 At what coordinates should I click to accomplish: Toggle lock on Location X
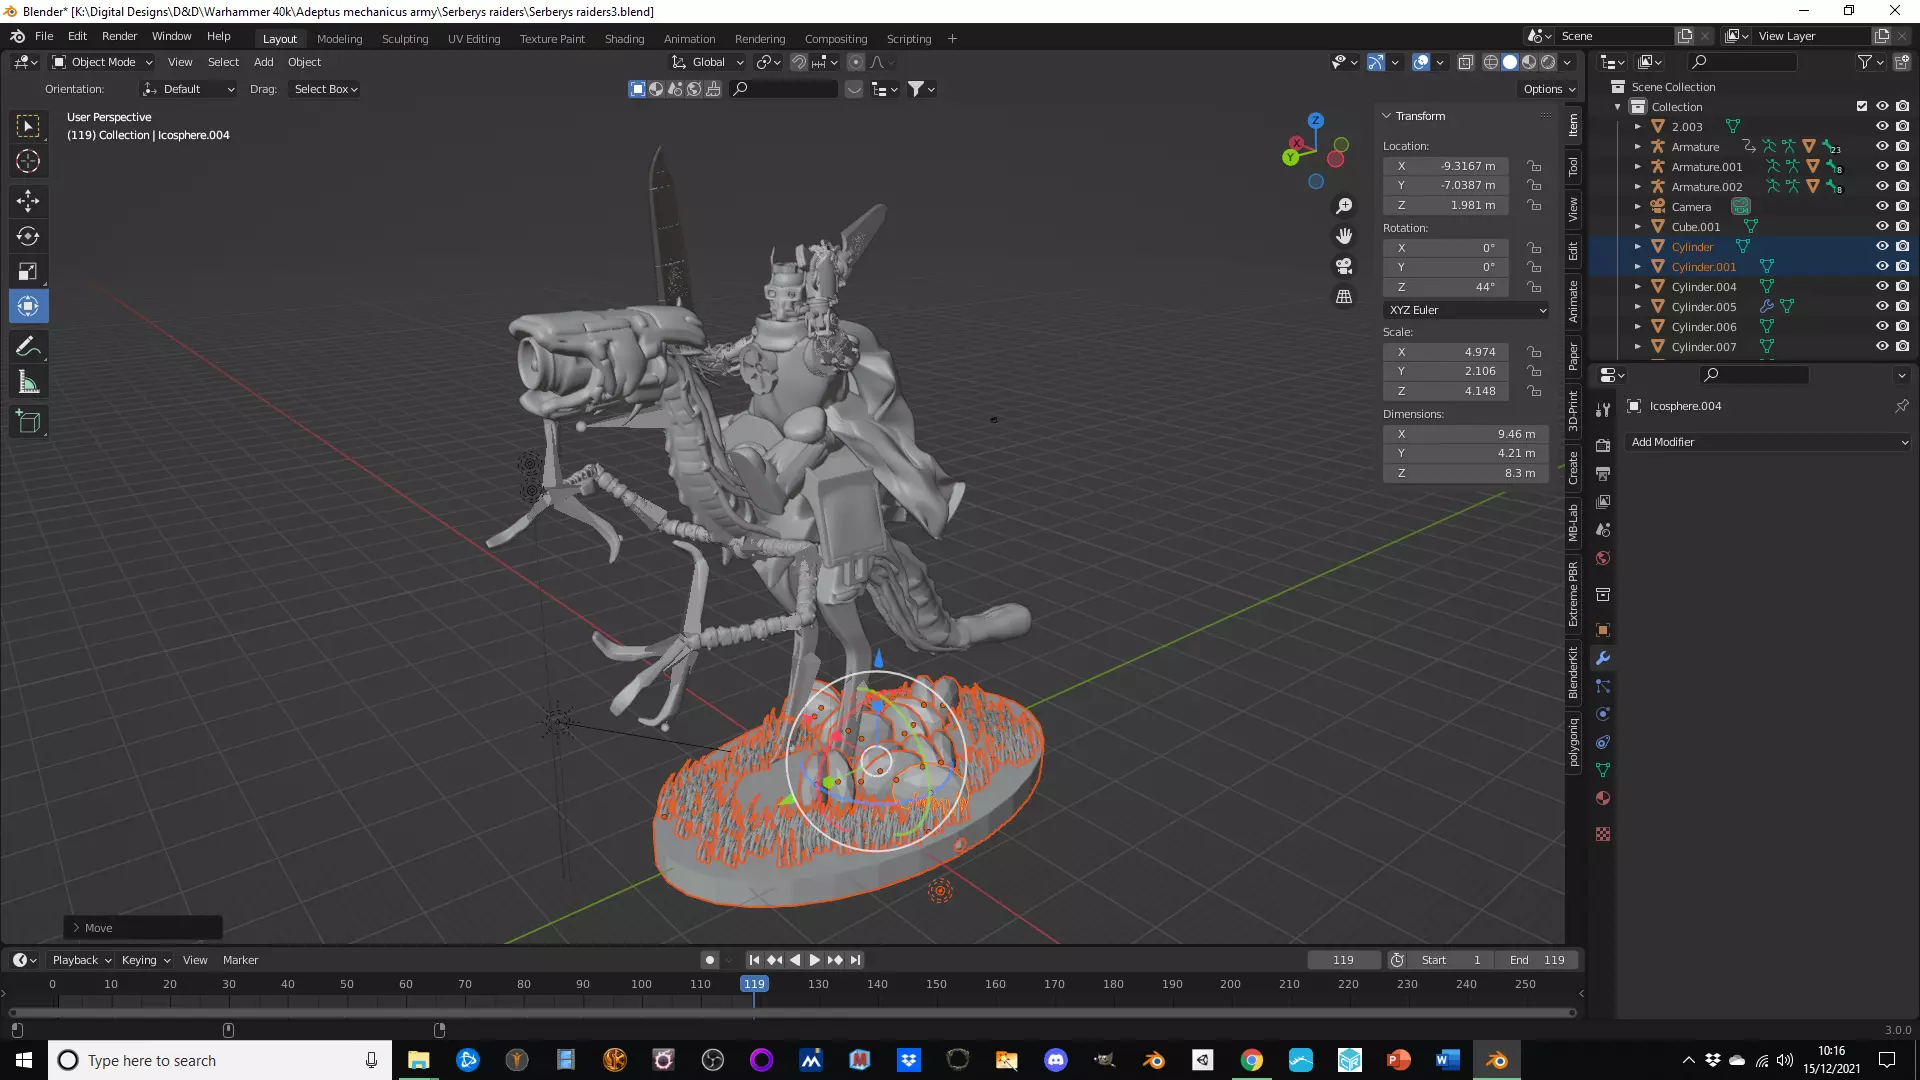click(1534, 166)
